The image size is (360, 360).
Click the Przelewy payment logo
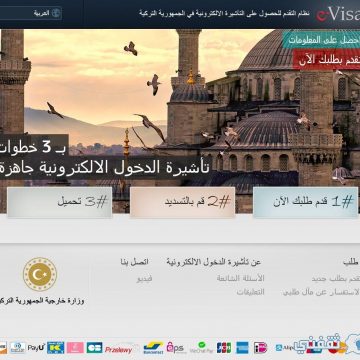[x=120, y=349]
